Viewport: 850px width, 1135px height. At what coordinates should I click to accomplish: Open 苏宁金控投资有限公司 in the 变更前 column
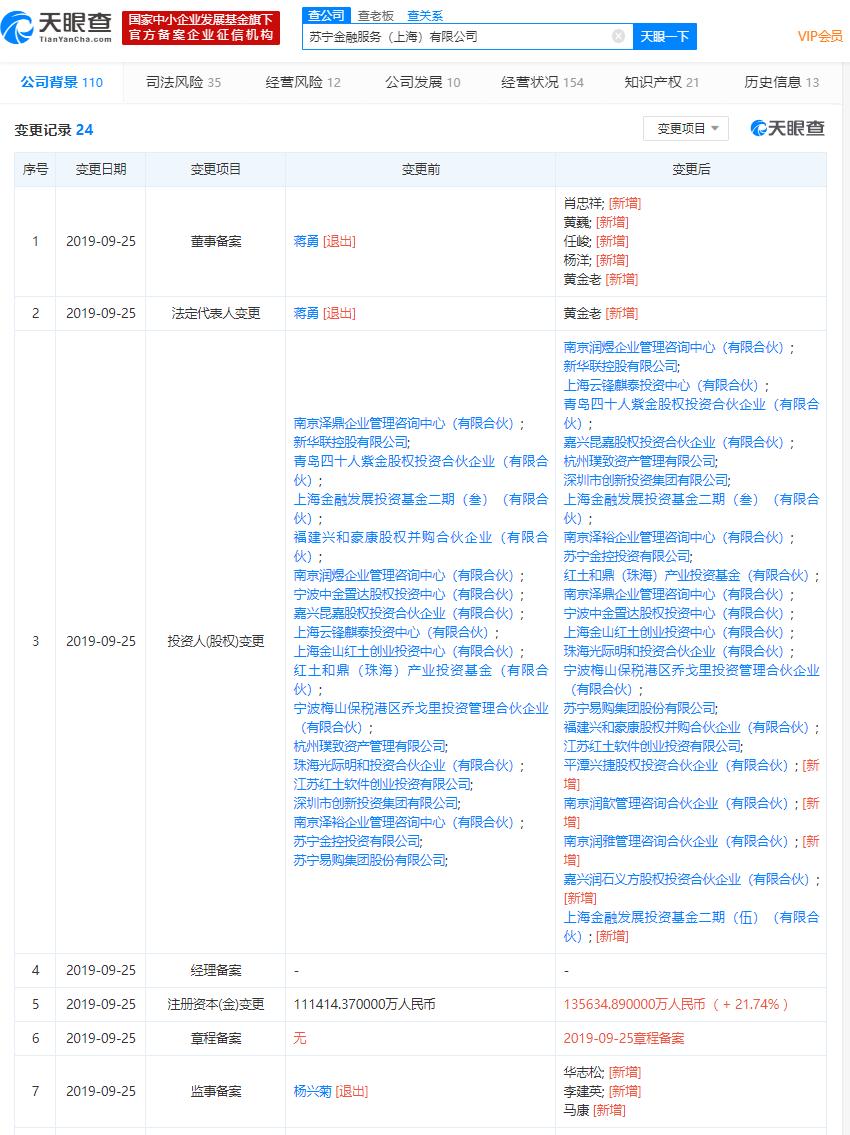[358, 841]
